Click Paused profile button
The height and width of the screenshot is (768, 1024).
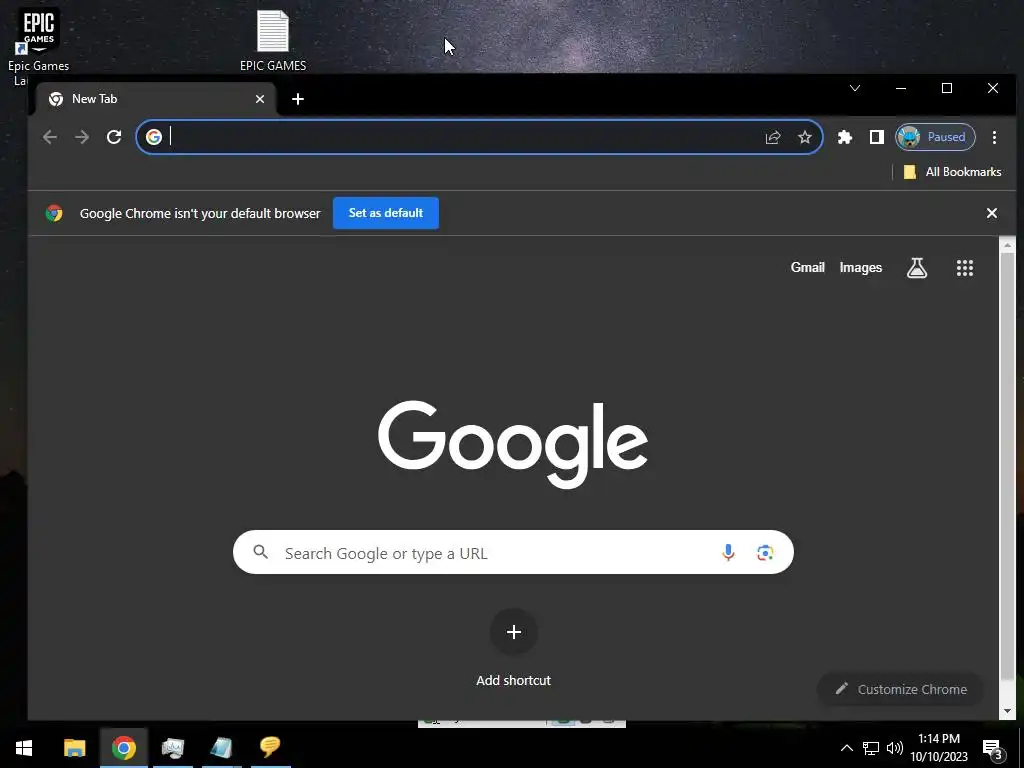pos(935,137)
